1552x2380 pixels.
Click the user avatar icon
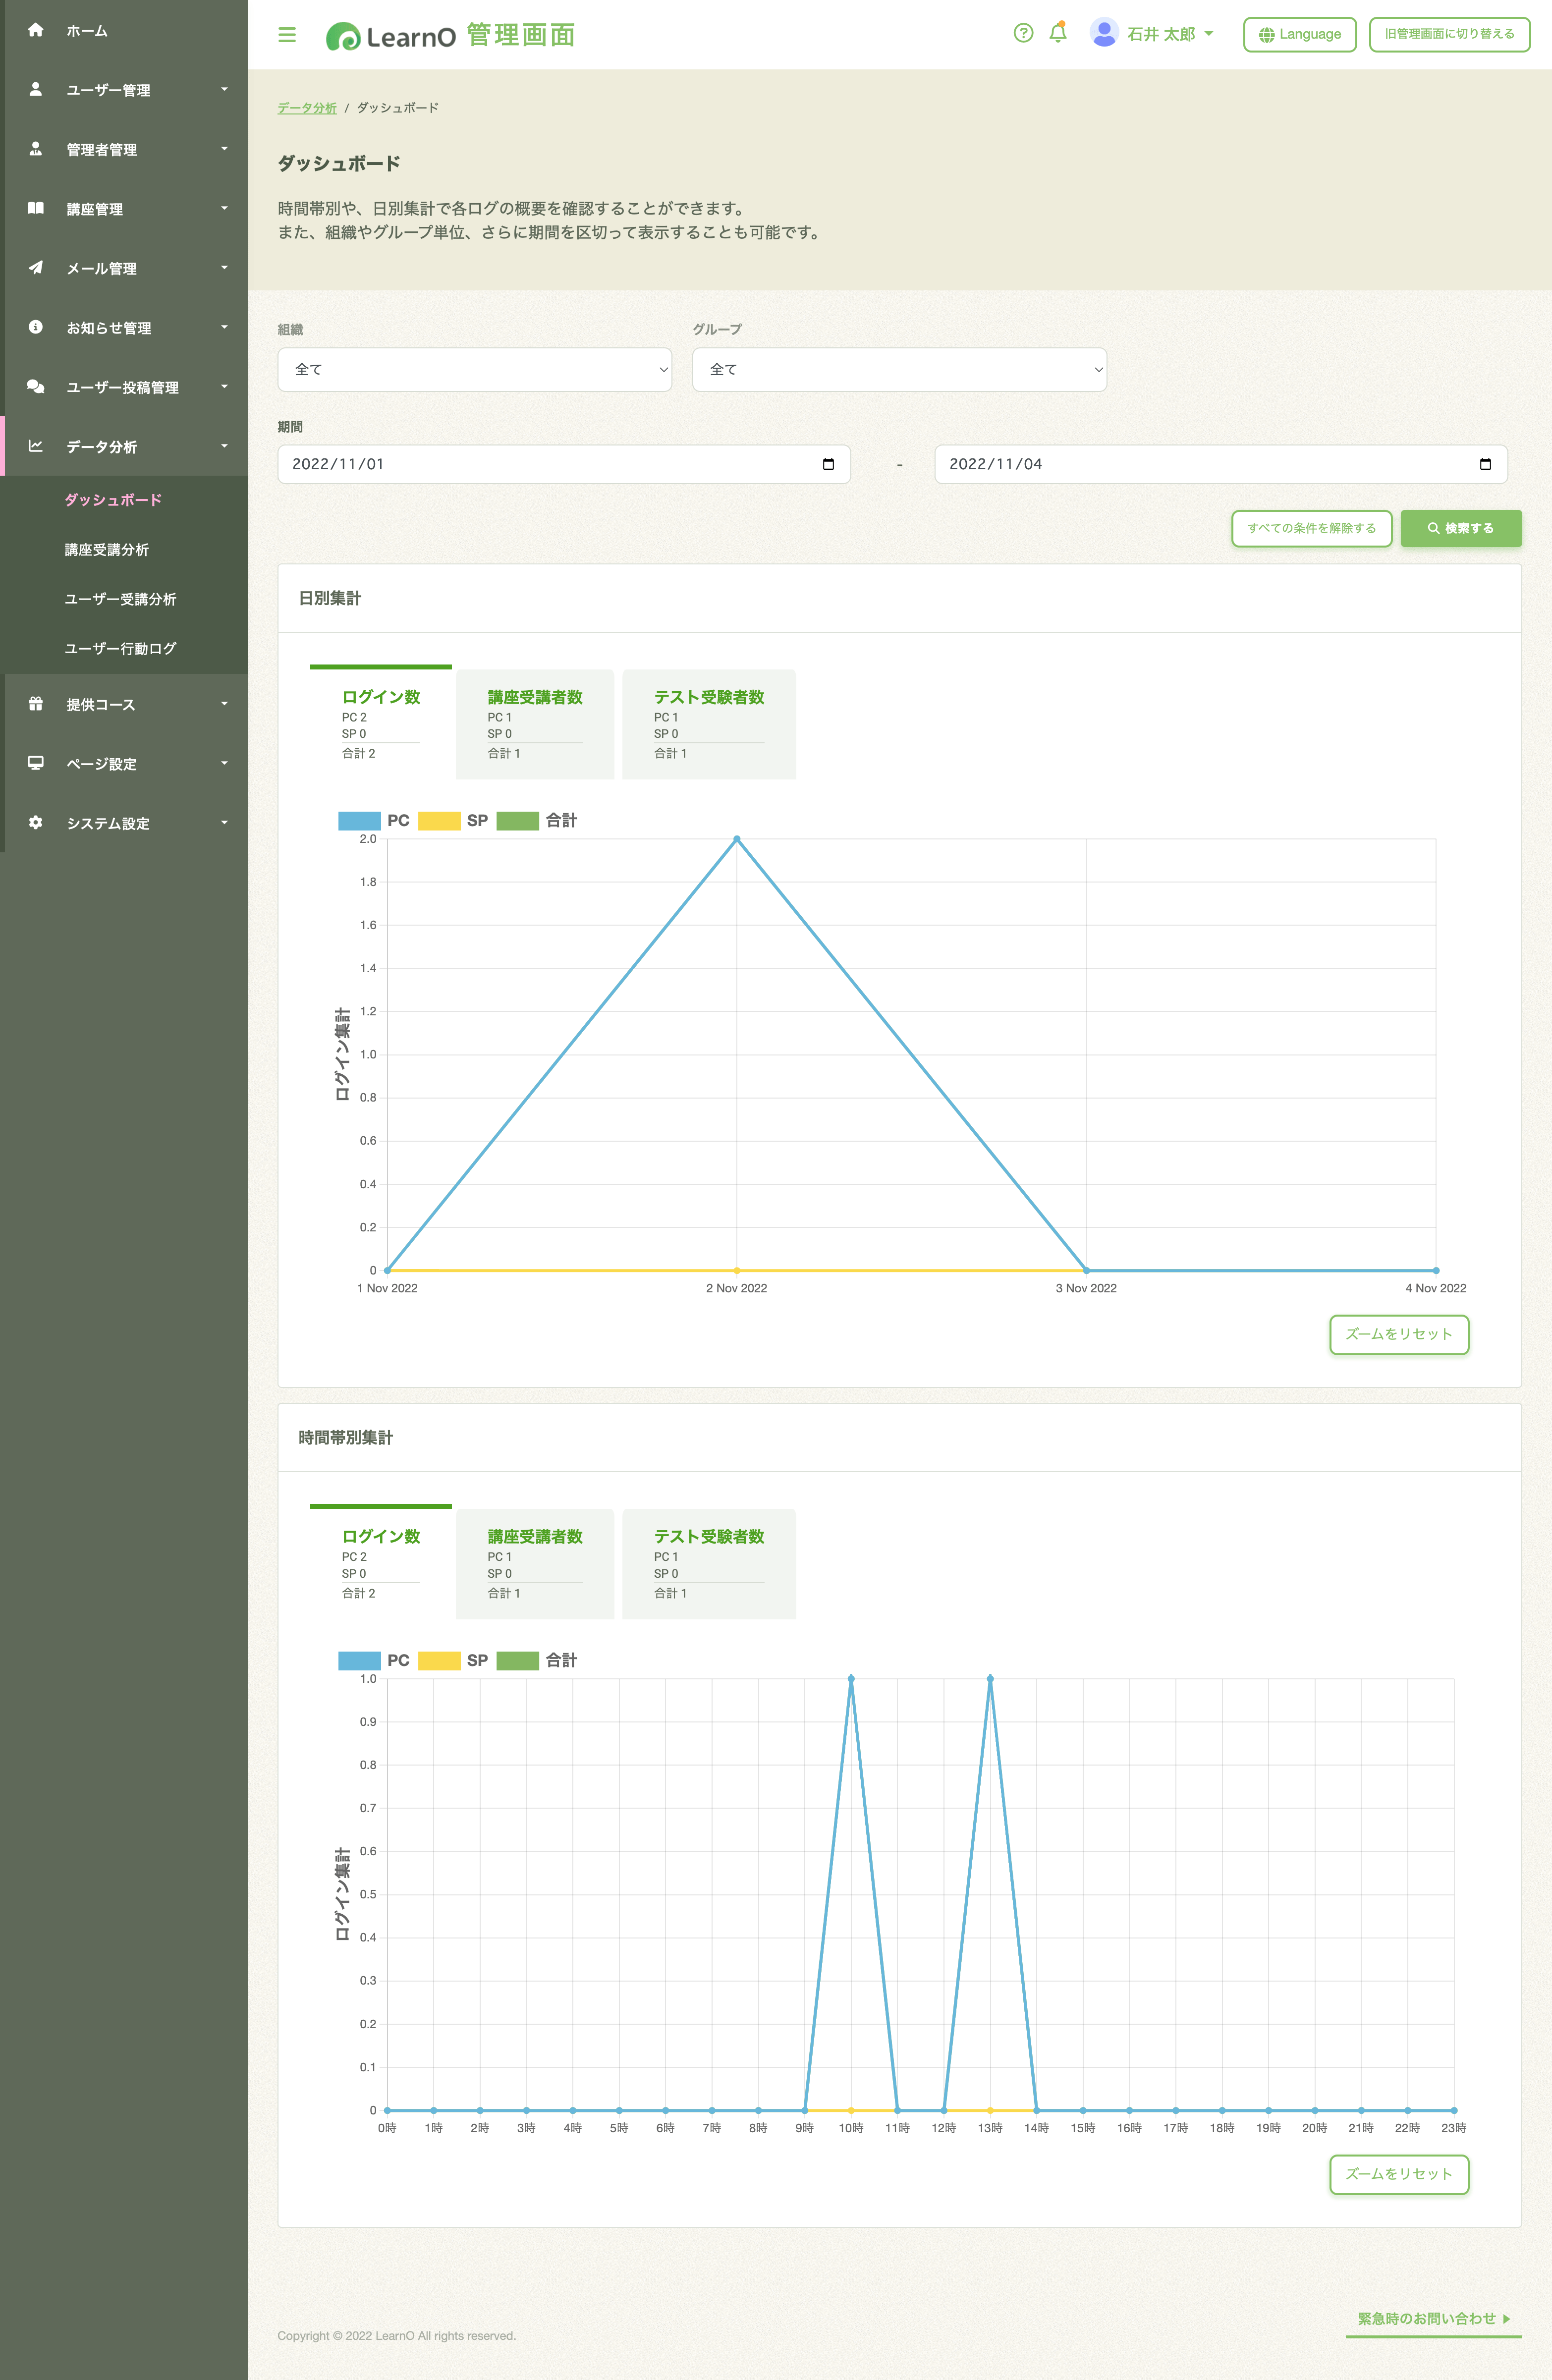[x=1103, y=33]
